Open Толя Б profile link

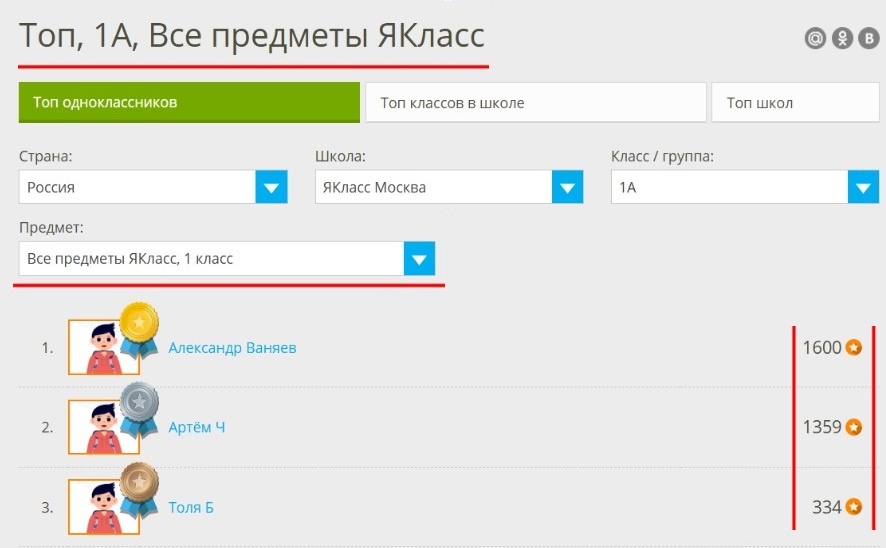tap(191, 507)
